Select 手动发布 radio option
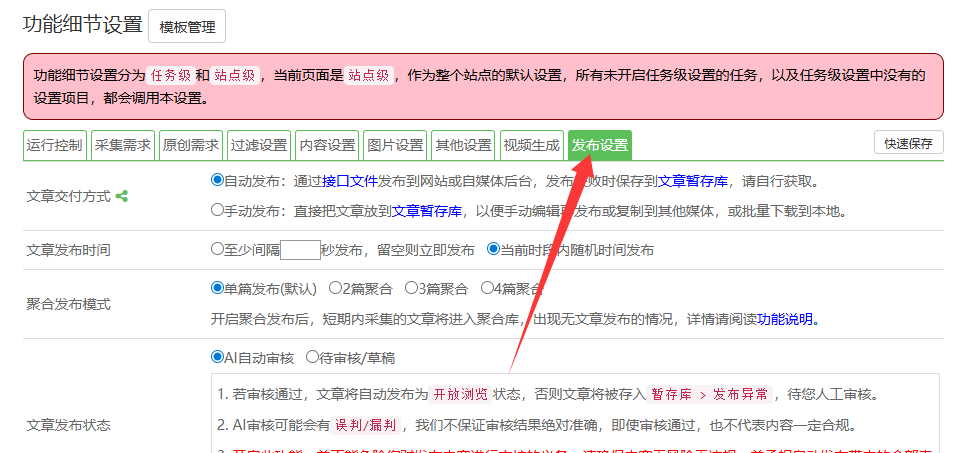The image size is (967, 453). pyautogui.click(x=216, y=210)
